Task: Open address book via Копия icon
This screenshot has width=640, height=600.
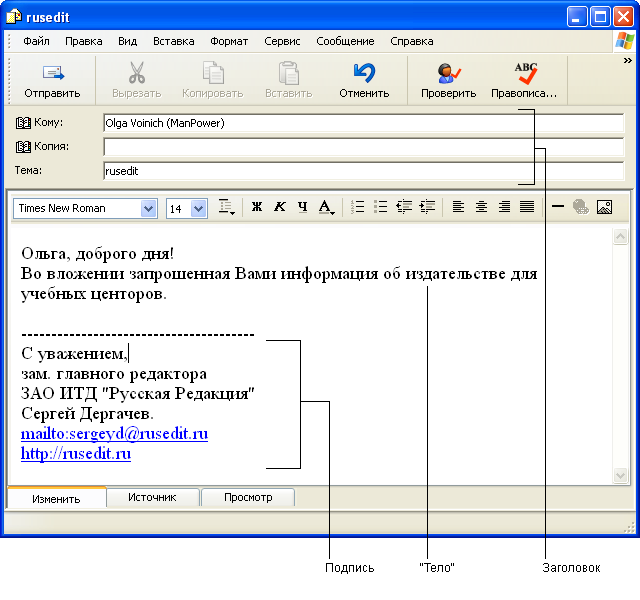Action: click(x=23, y=147)
